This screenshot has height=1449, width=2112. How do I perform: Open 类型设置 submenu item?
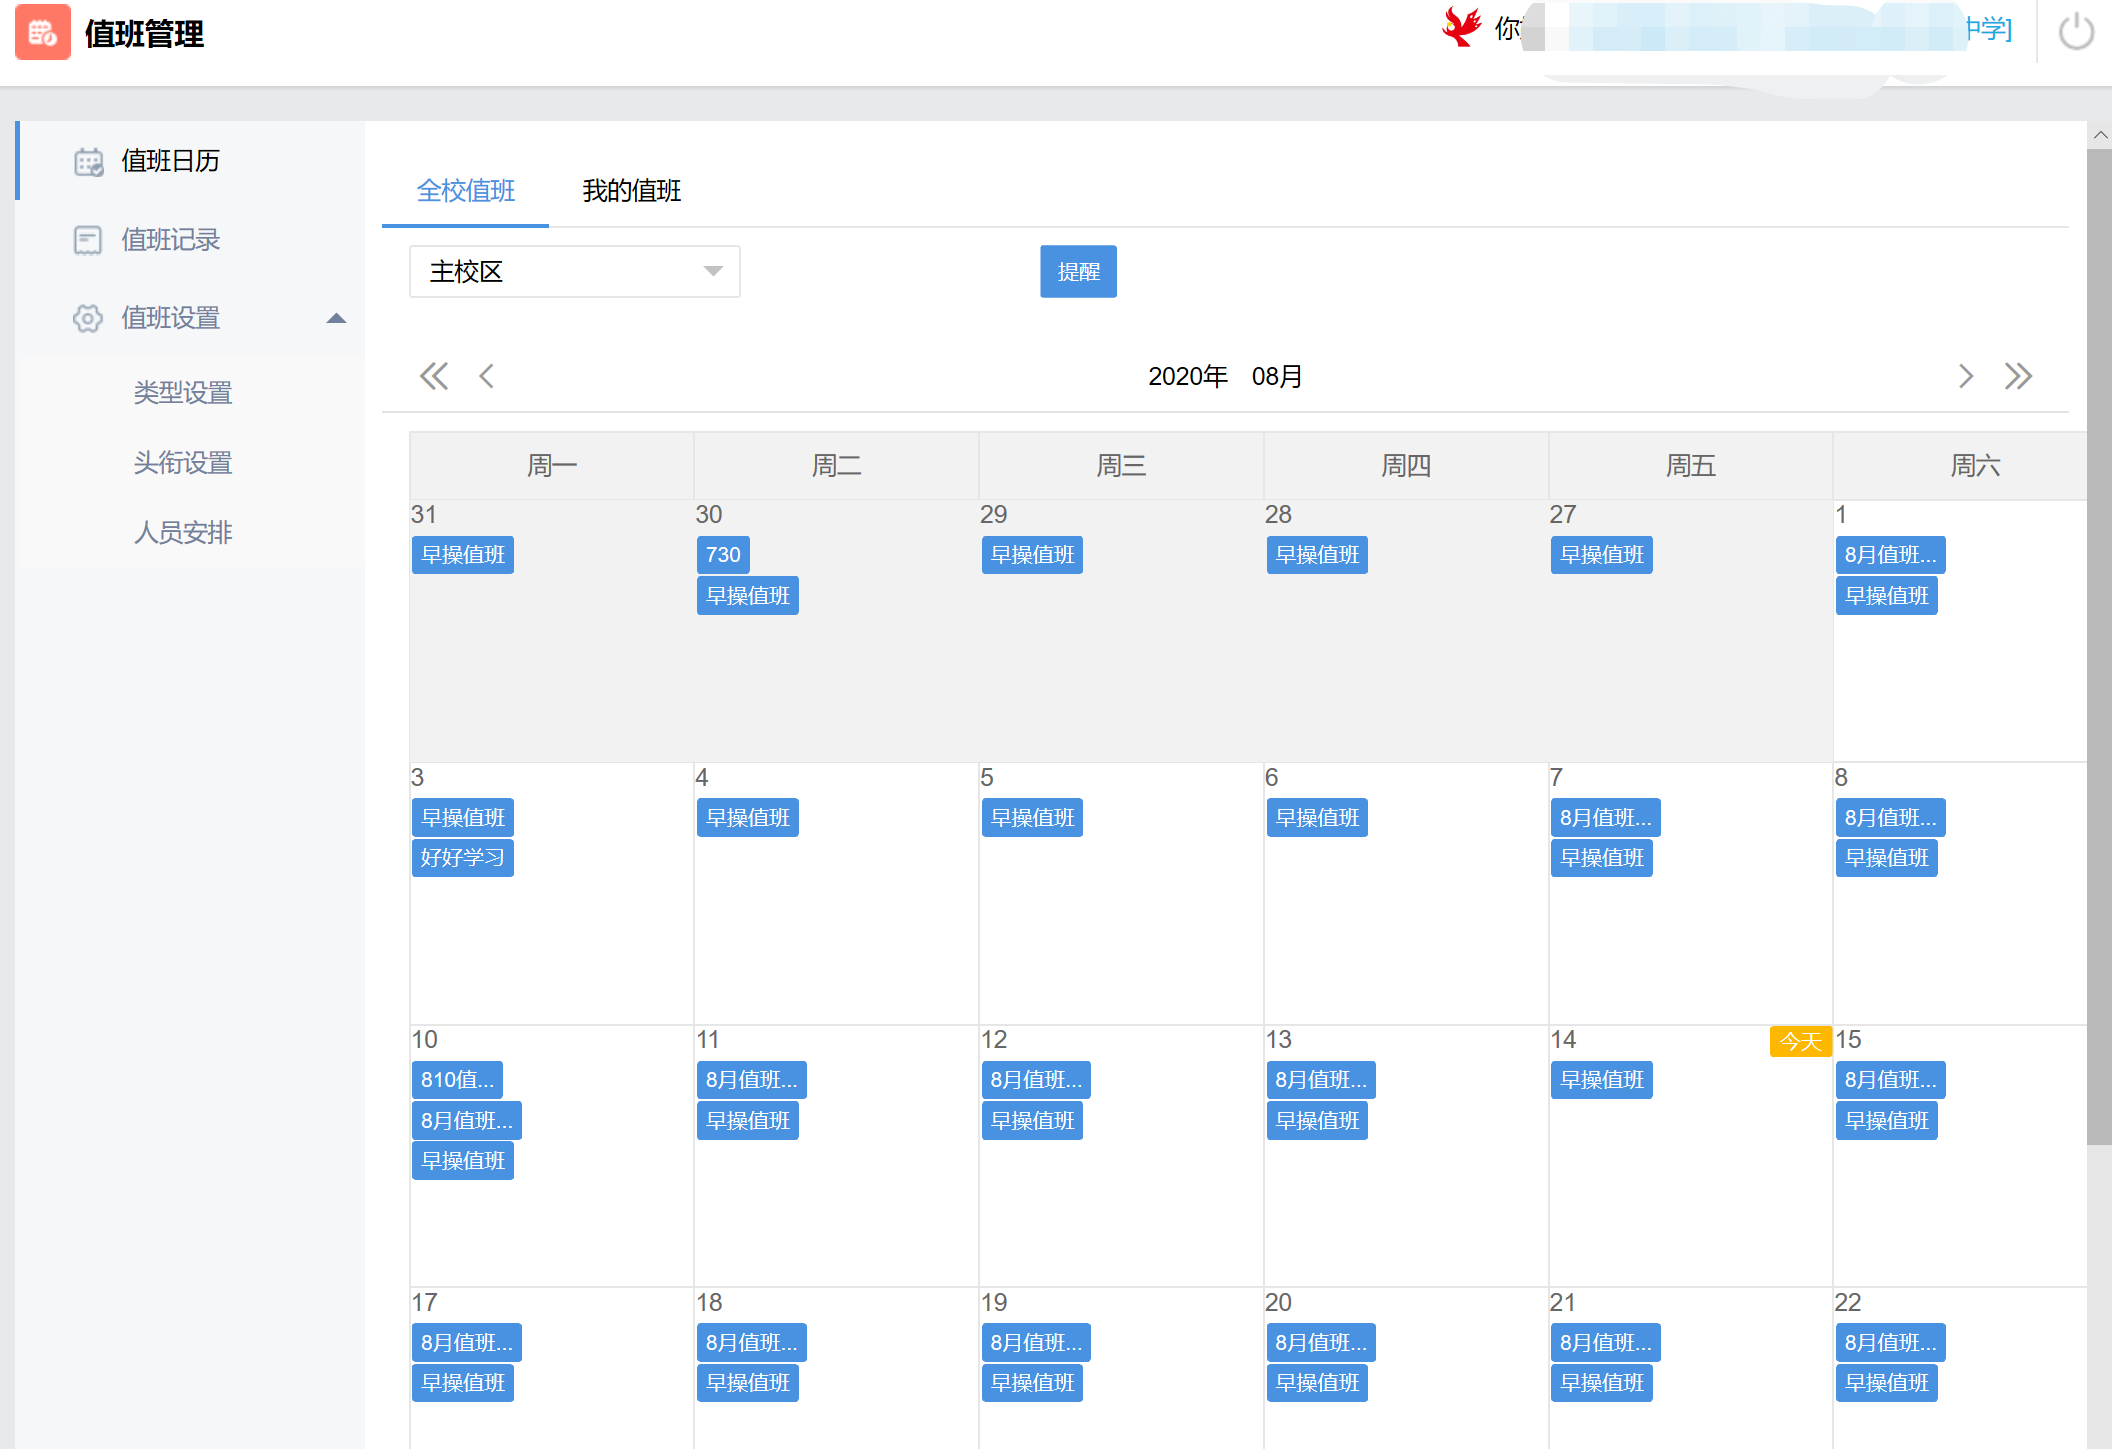(x=183, y=393)
